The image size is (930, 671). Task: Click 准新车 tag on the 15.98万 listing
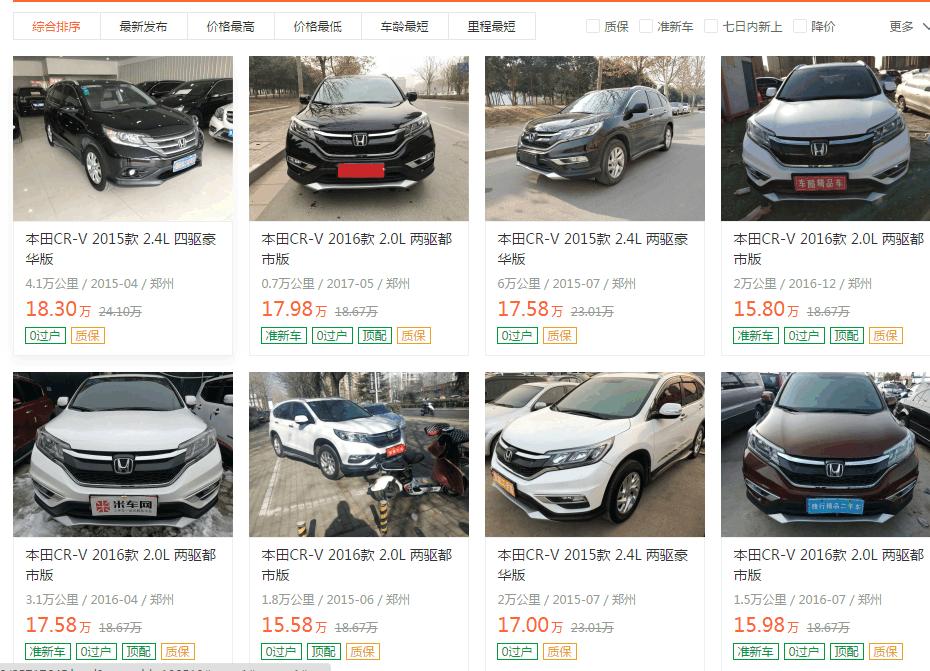756,651
